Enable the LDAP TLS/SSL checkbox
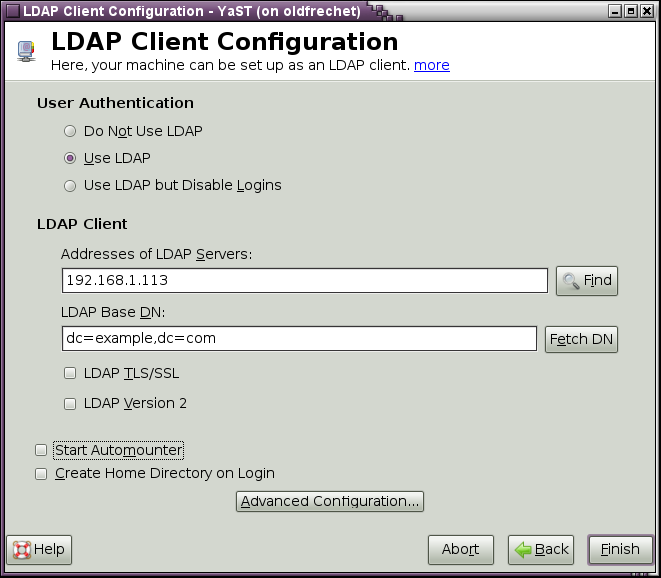 point(70,373)
